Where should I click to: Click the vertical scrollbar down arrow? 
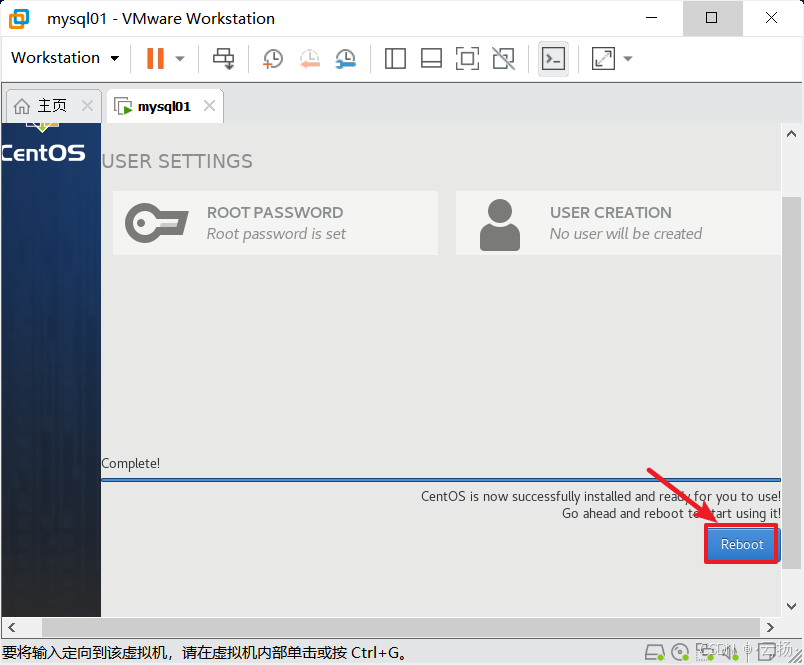[x=791, y=606]
